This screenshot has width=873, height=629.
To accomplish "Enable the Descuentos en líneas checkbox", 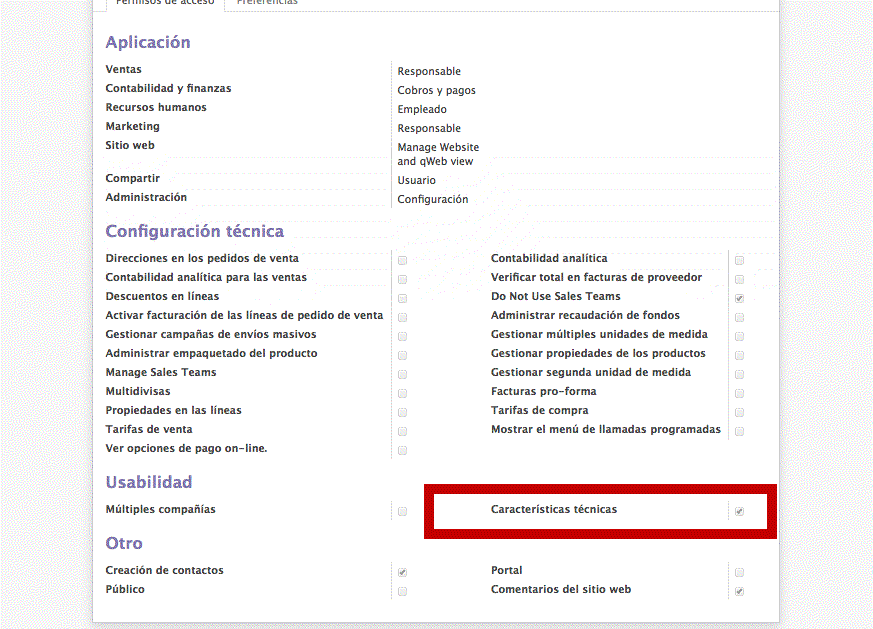I will coord(402,298).
